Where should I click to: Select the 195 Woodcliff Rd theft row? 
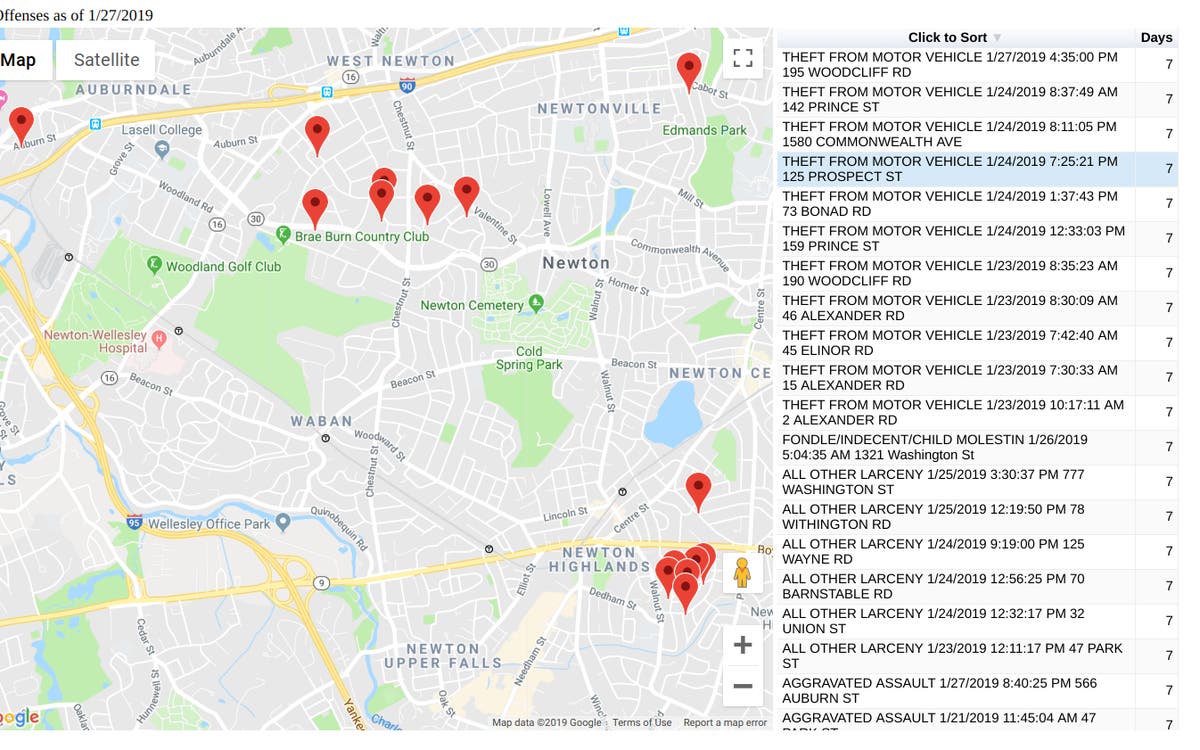(x=955, y=65)
